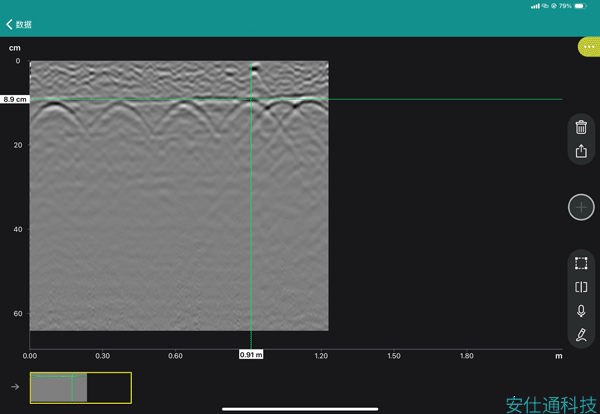Click the 0.30 label on distance axis
This screenshot has height=414, width=600.
click(103, 356)
